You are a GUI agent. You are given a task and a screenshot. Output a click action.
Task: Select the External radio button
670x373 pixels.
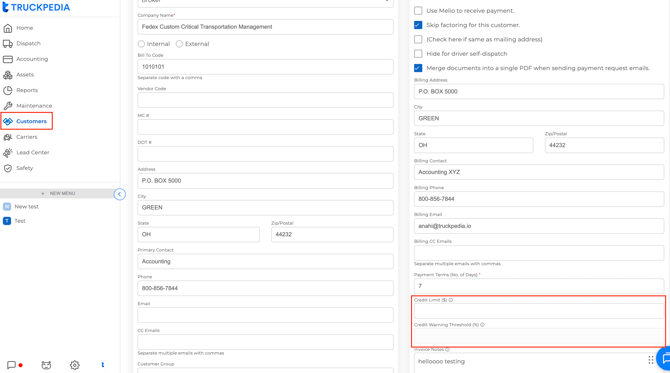(x=179, y=44)
